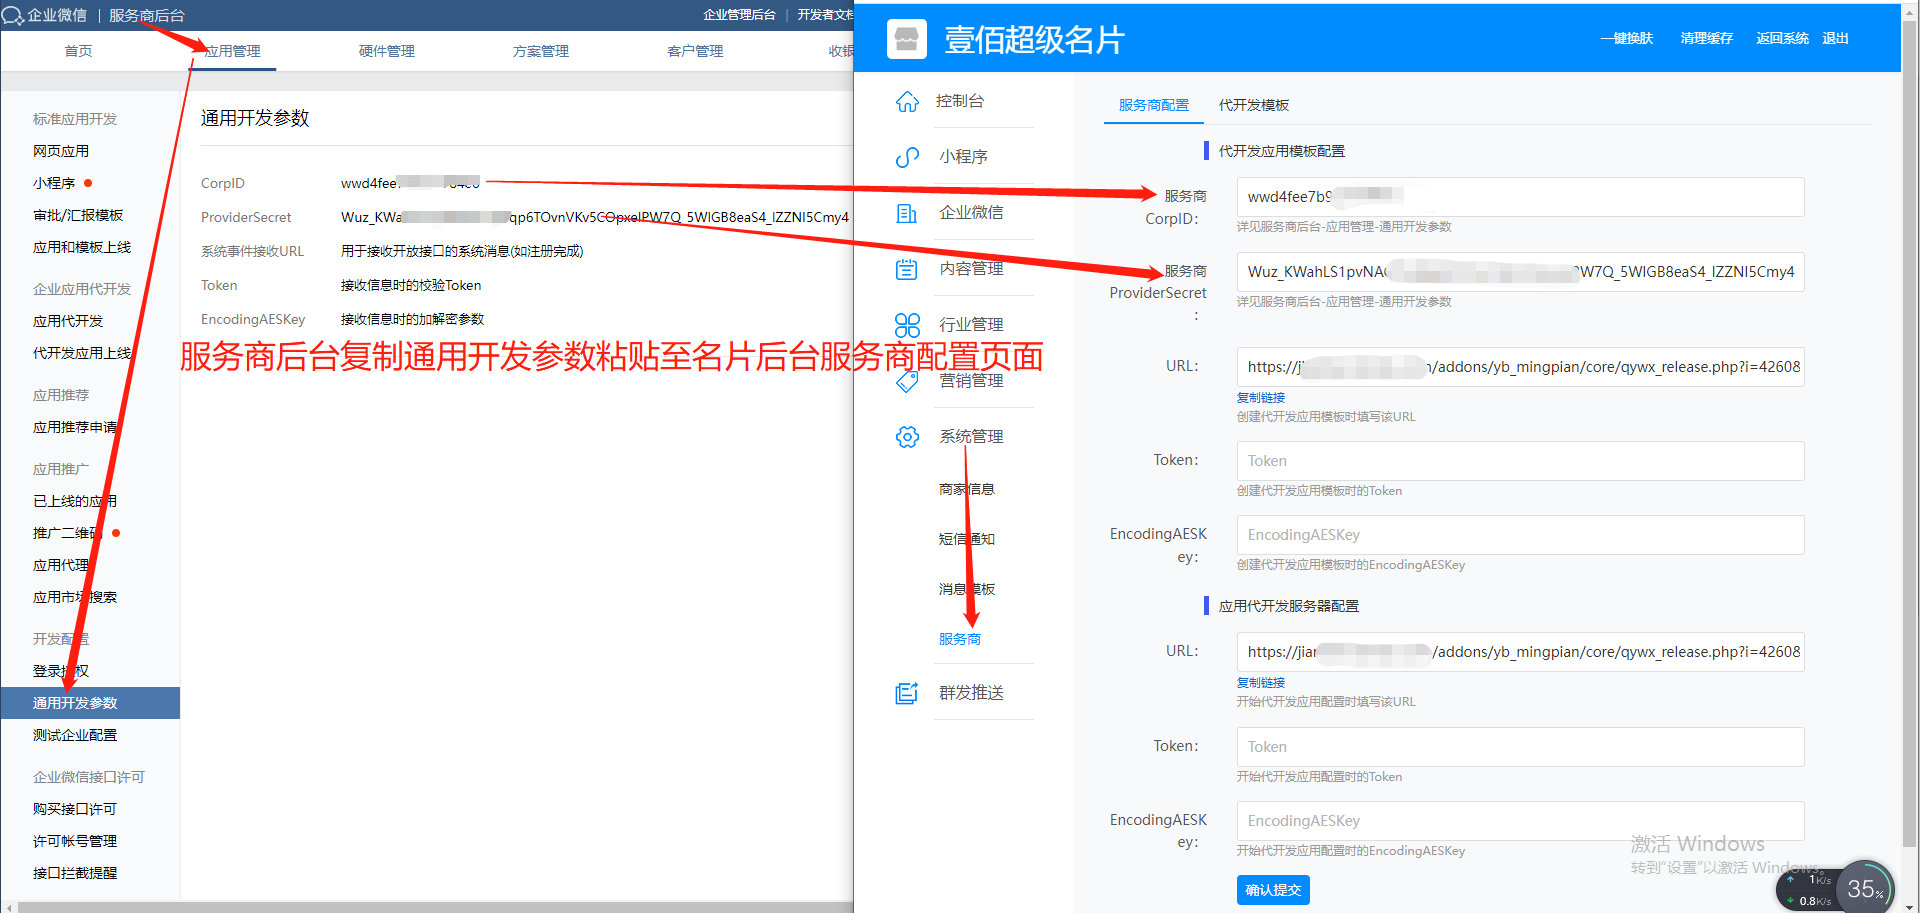Click the template Token input field

click(x=1520, y=461)
